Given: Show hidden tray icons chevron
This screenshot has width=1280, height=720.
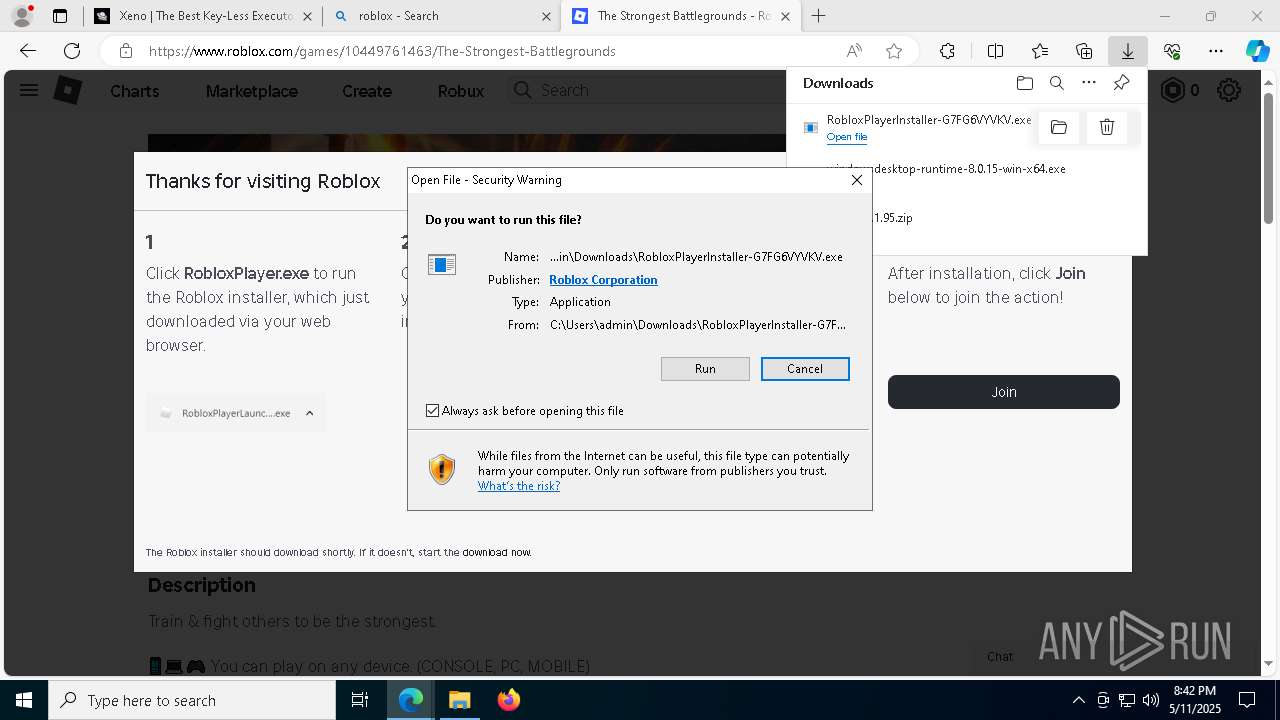Looking at the screenshot, I should coord(1078,700).
